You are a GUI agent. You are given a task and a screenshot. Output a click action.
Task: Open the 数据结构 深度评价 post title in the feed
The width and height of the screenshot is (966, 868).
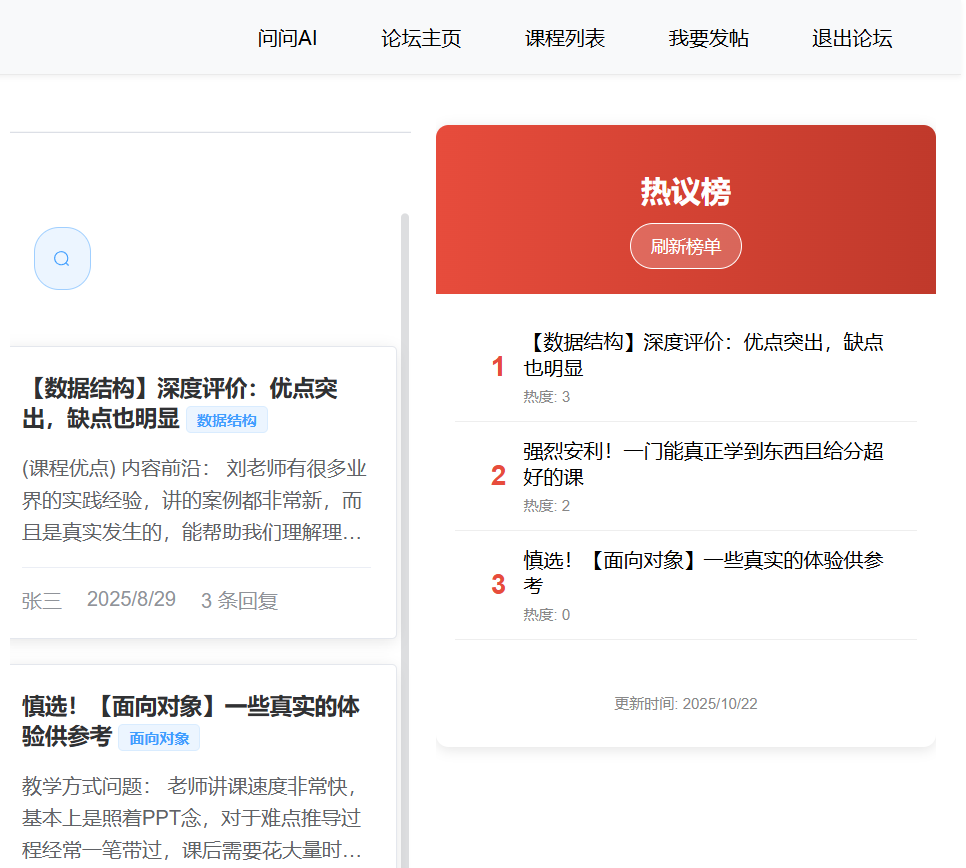pyautogui.click(x=180, y=389)
